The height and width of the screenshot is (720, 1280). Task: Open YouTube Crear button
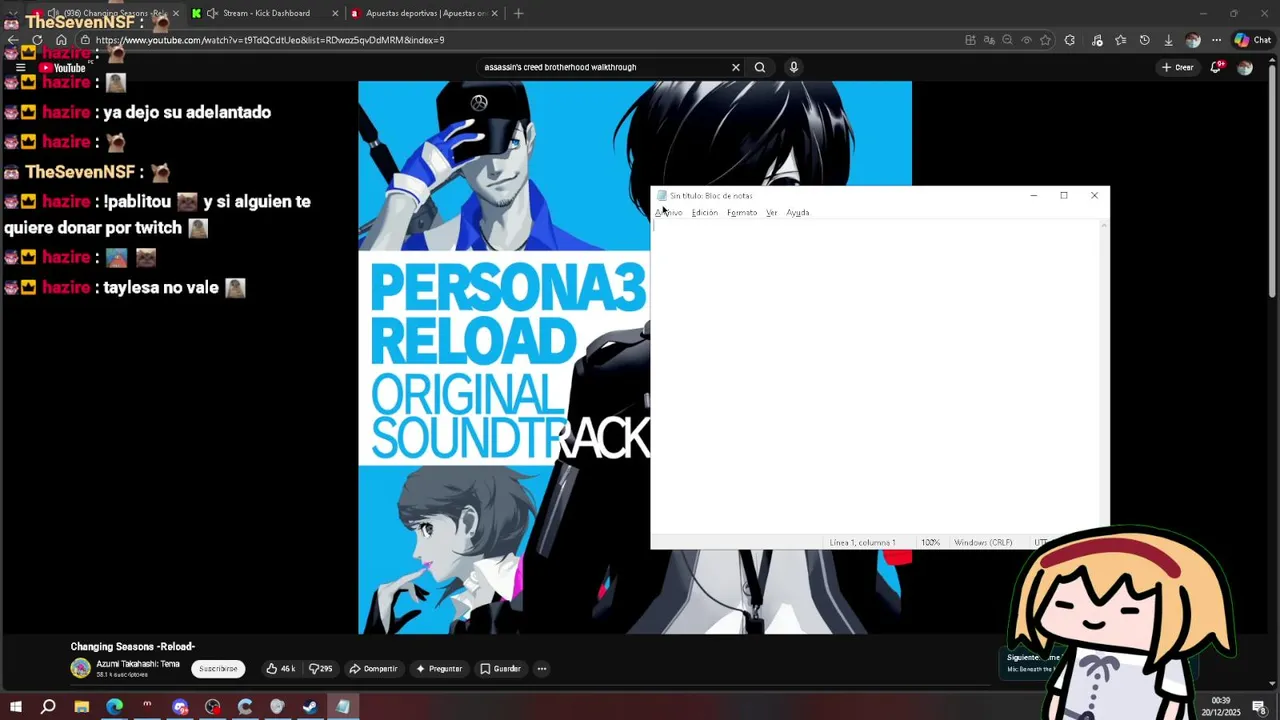coord(1177,67)
